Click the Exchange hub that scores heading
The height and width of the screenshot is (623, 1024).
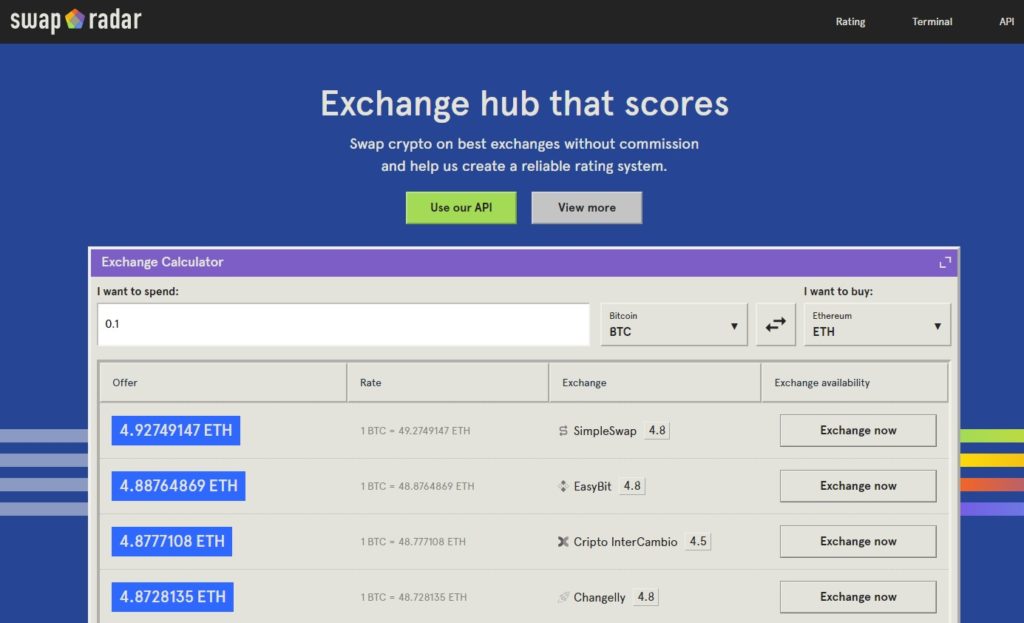click(524, 103)
